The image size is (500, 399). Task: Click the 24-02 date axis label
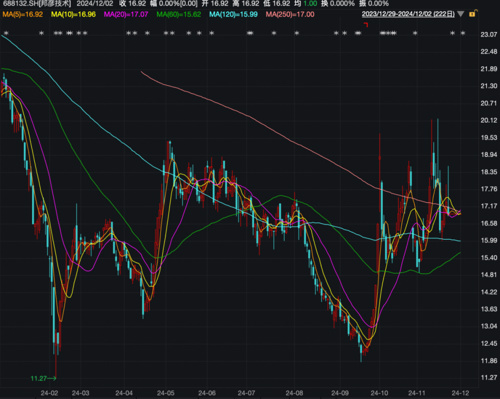click(49, 393)
